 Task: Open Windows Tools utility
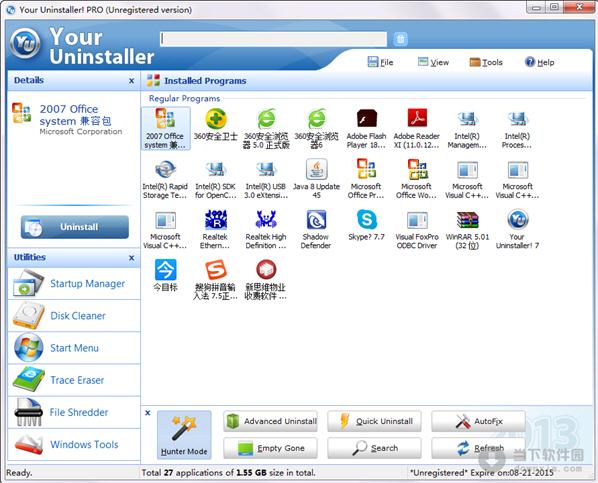point(74,444)
